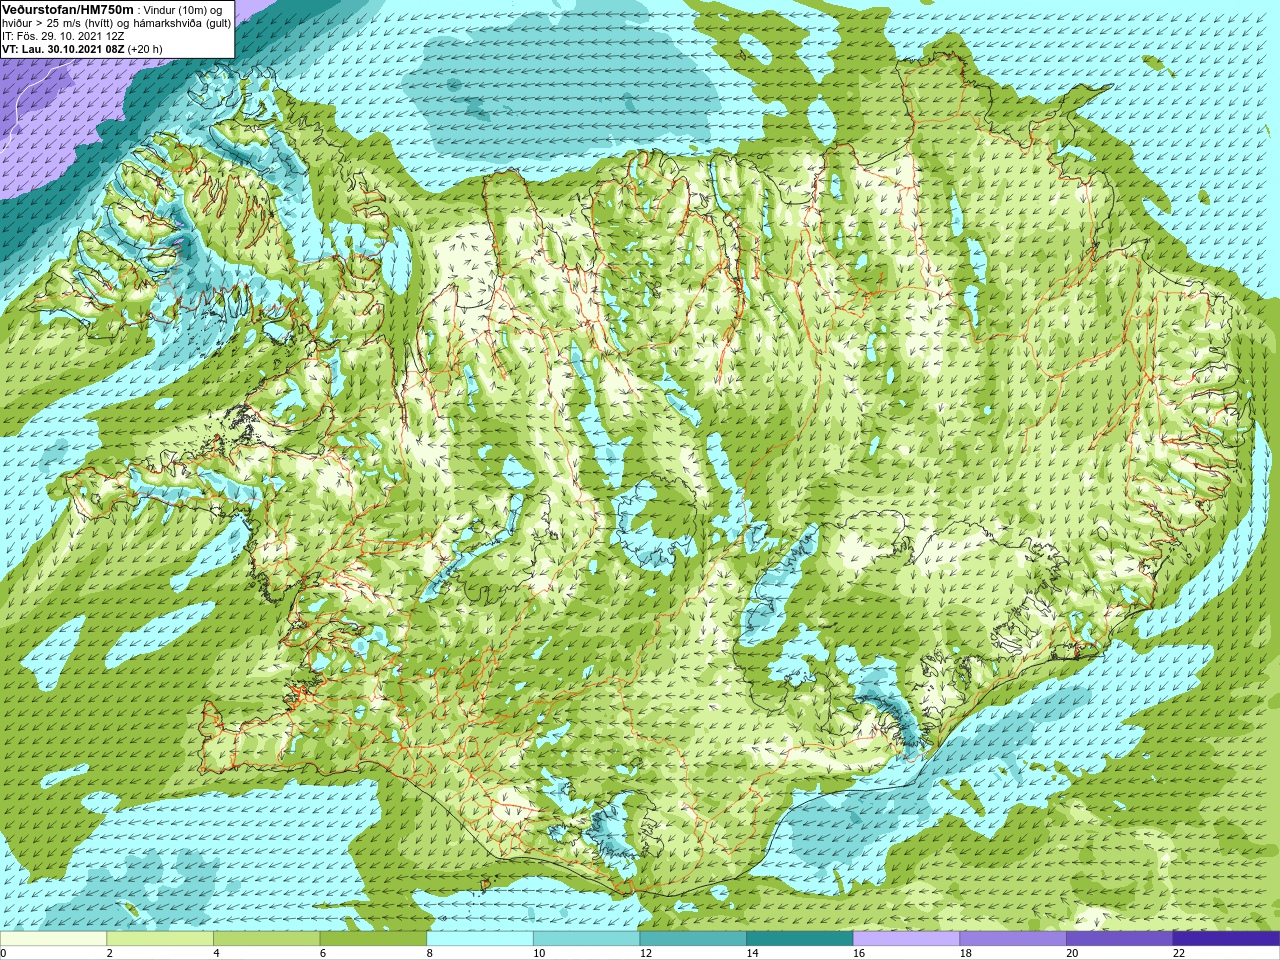This screenshot has height=960, width=1280.
Task: Click the legend scale label '10'
Action: point(539,953)
